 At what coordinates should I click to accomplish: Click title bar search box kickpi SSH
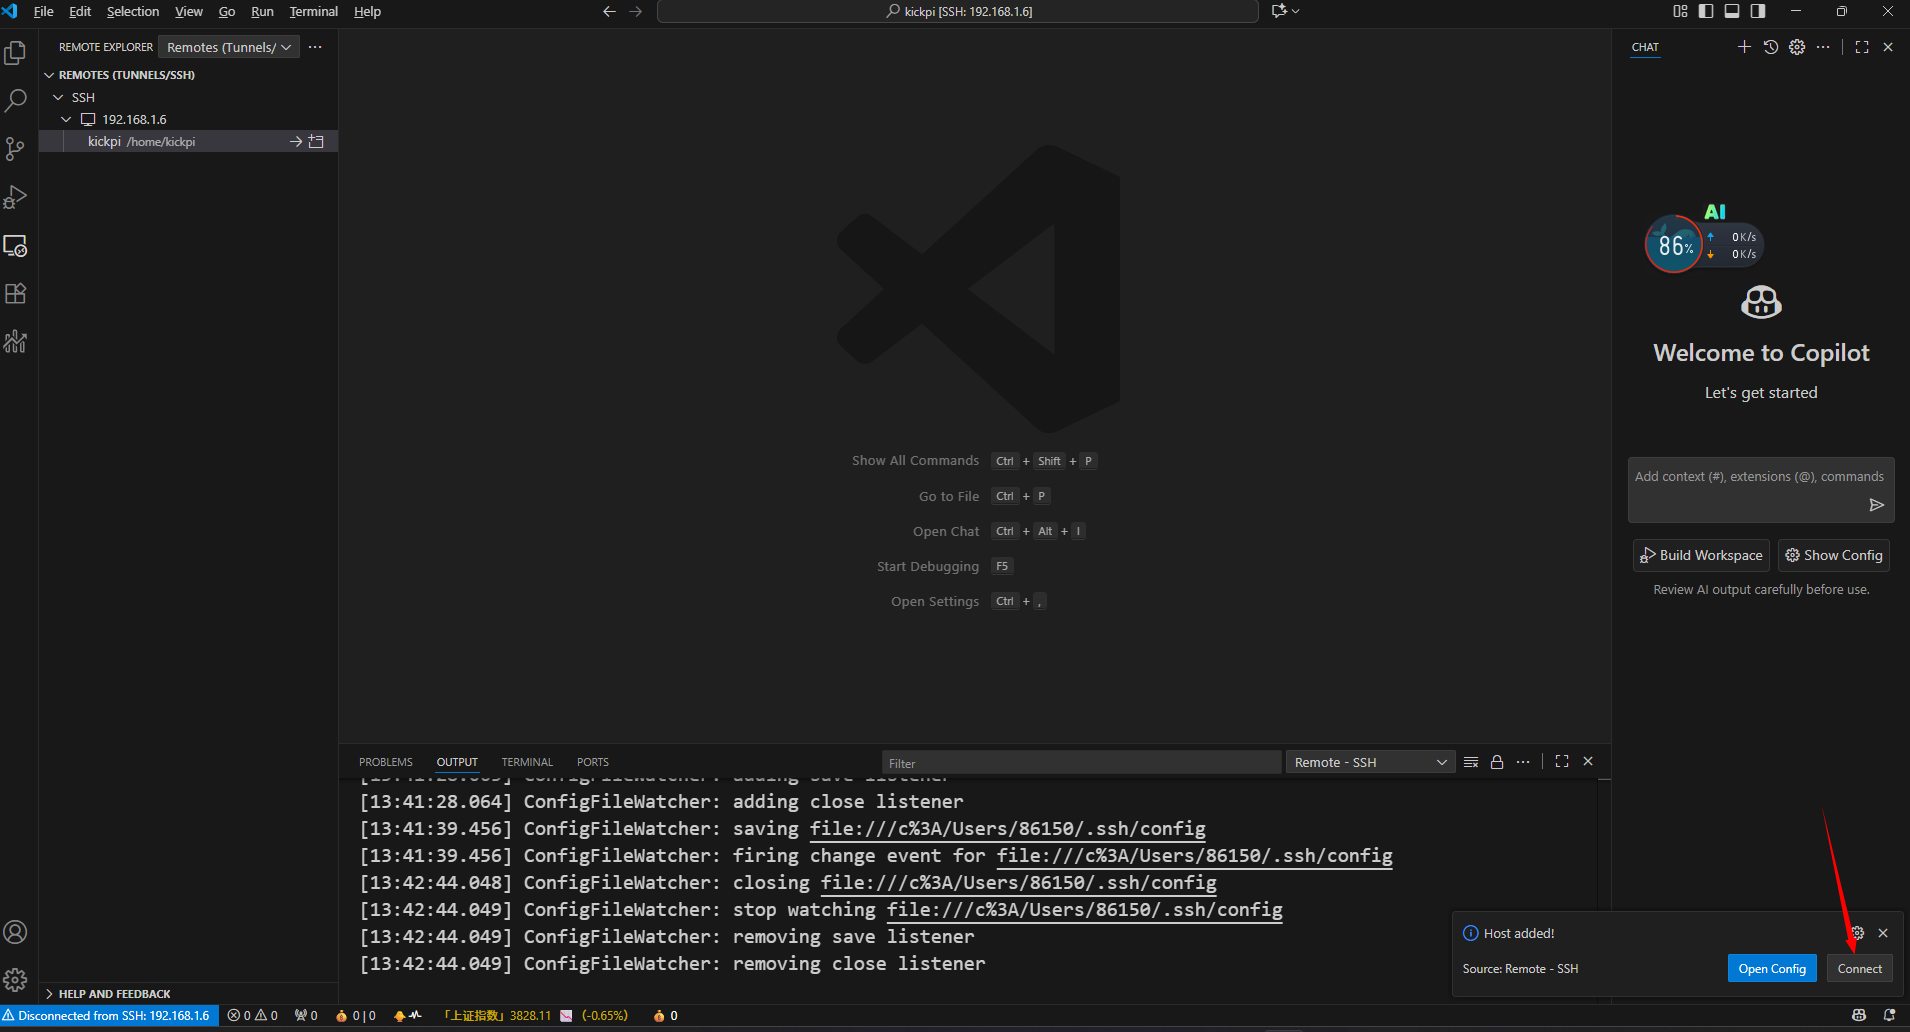958,11
